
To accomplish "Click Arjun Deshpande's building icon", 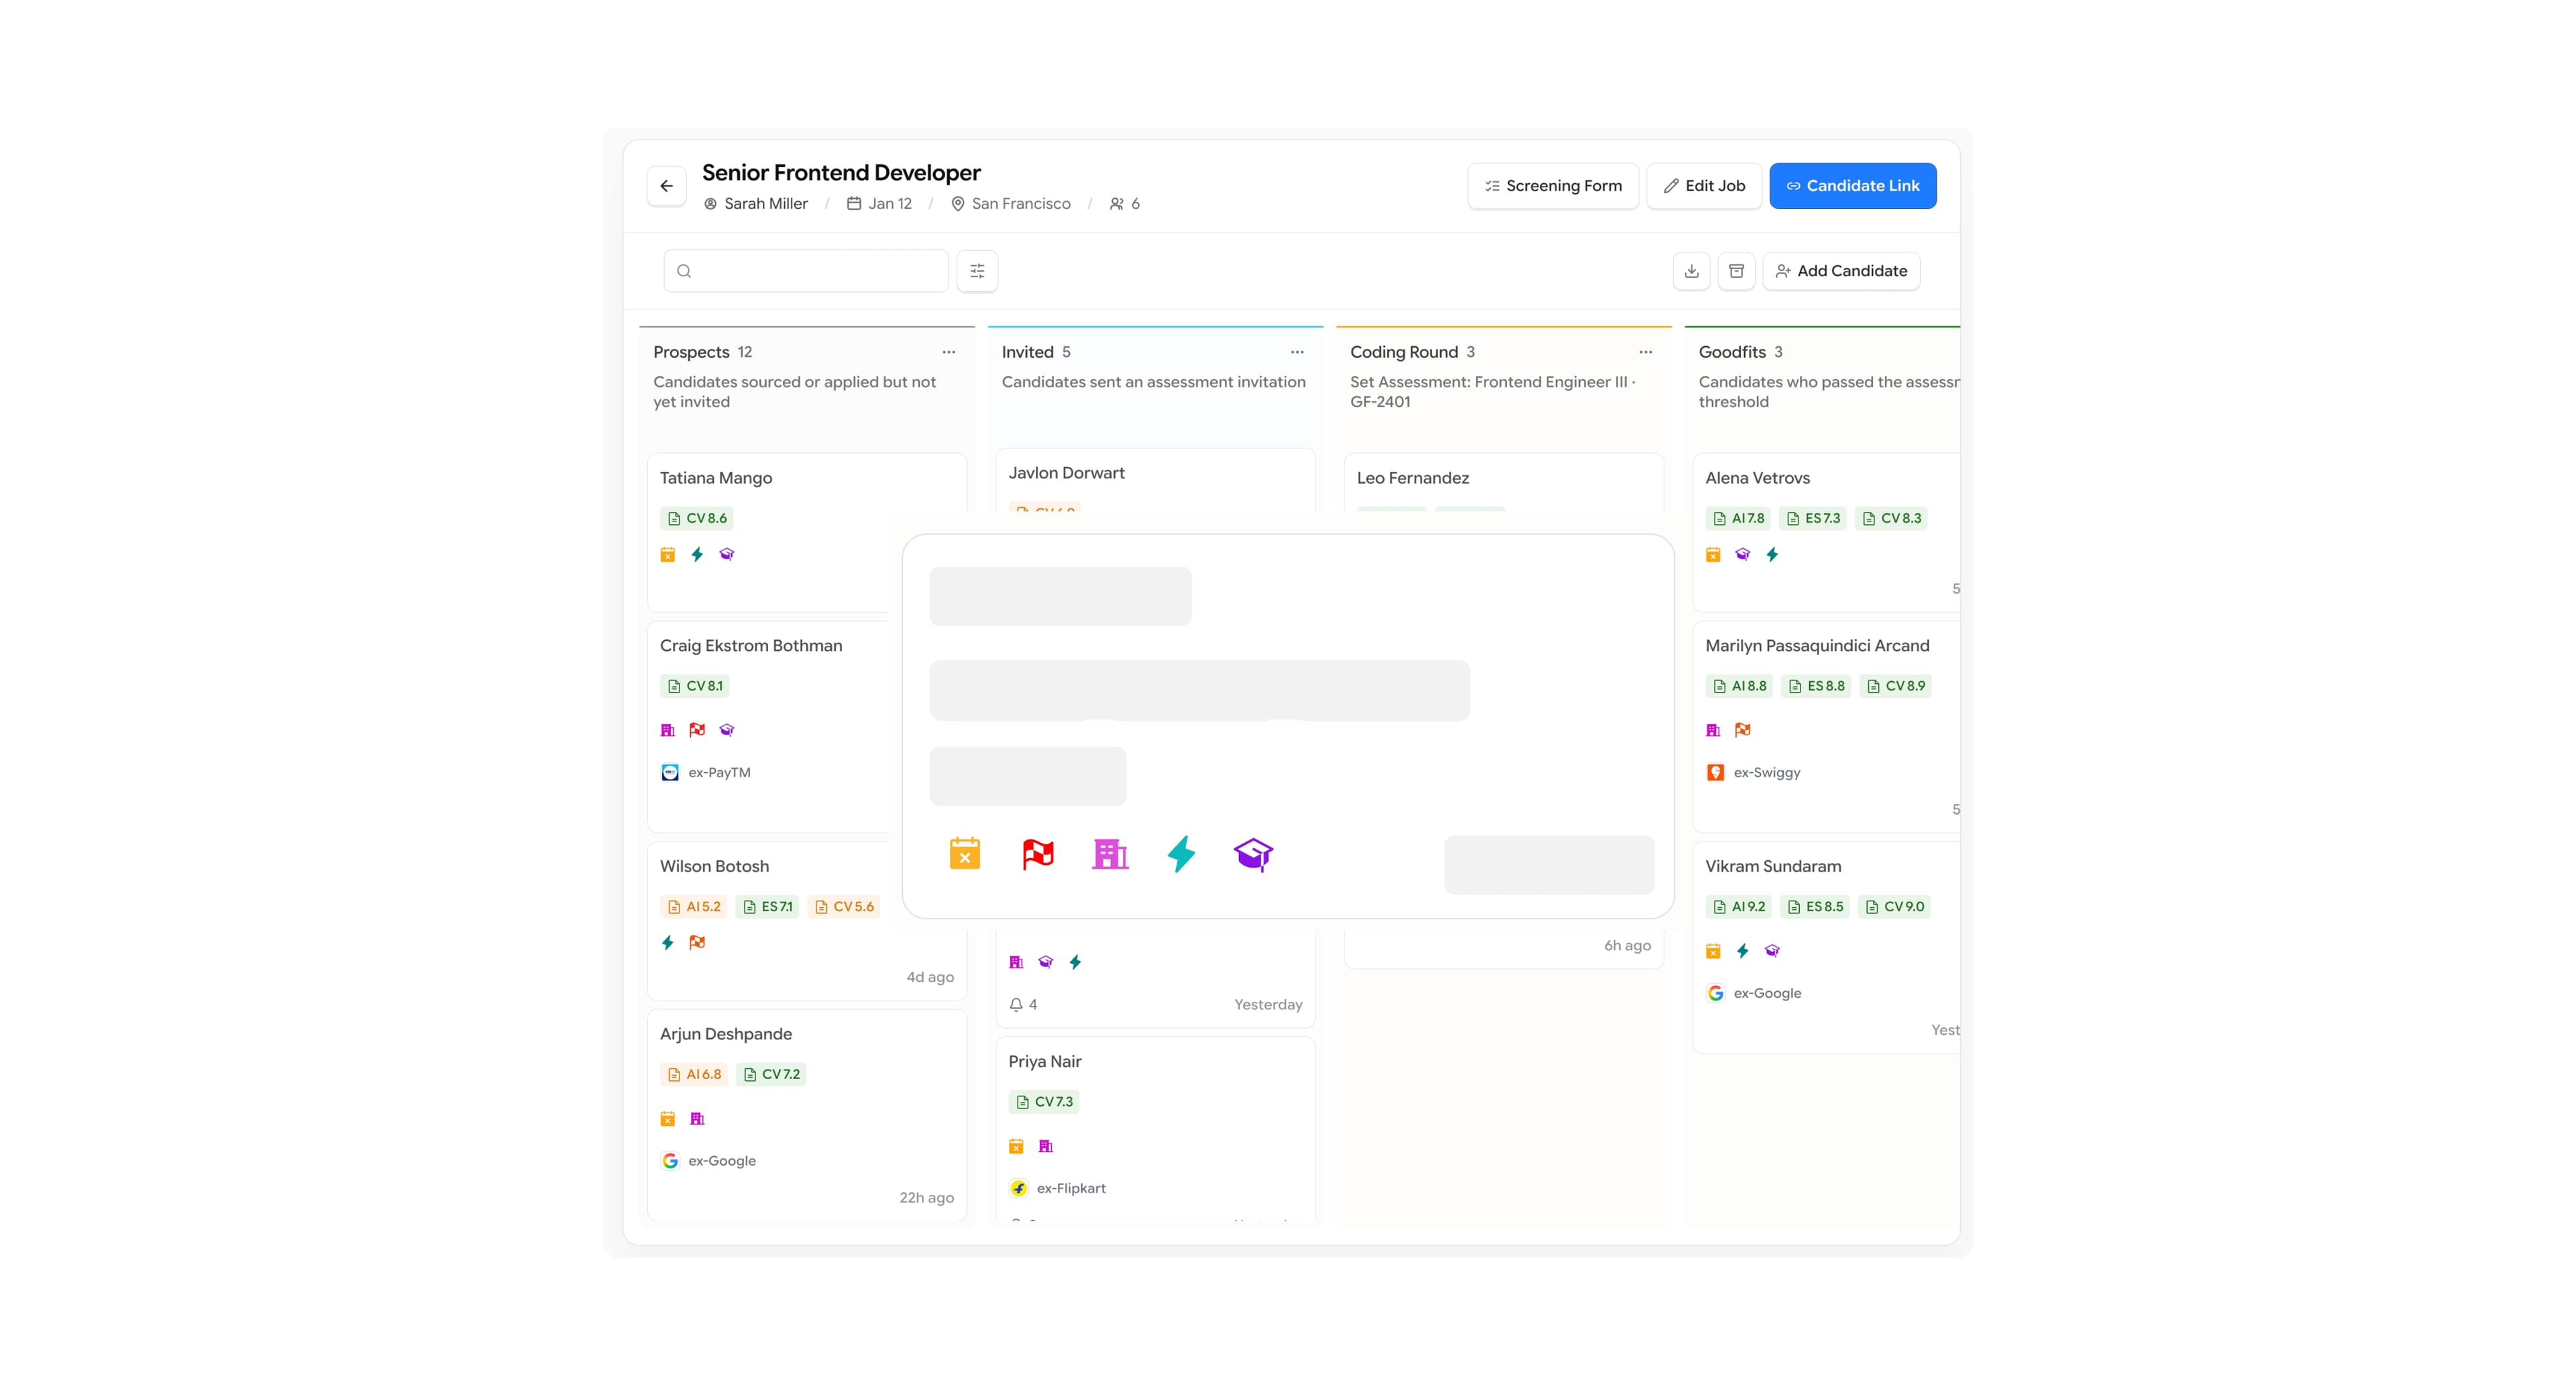I will (x=697, y=1118).
